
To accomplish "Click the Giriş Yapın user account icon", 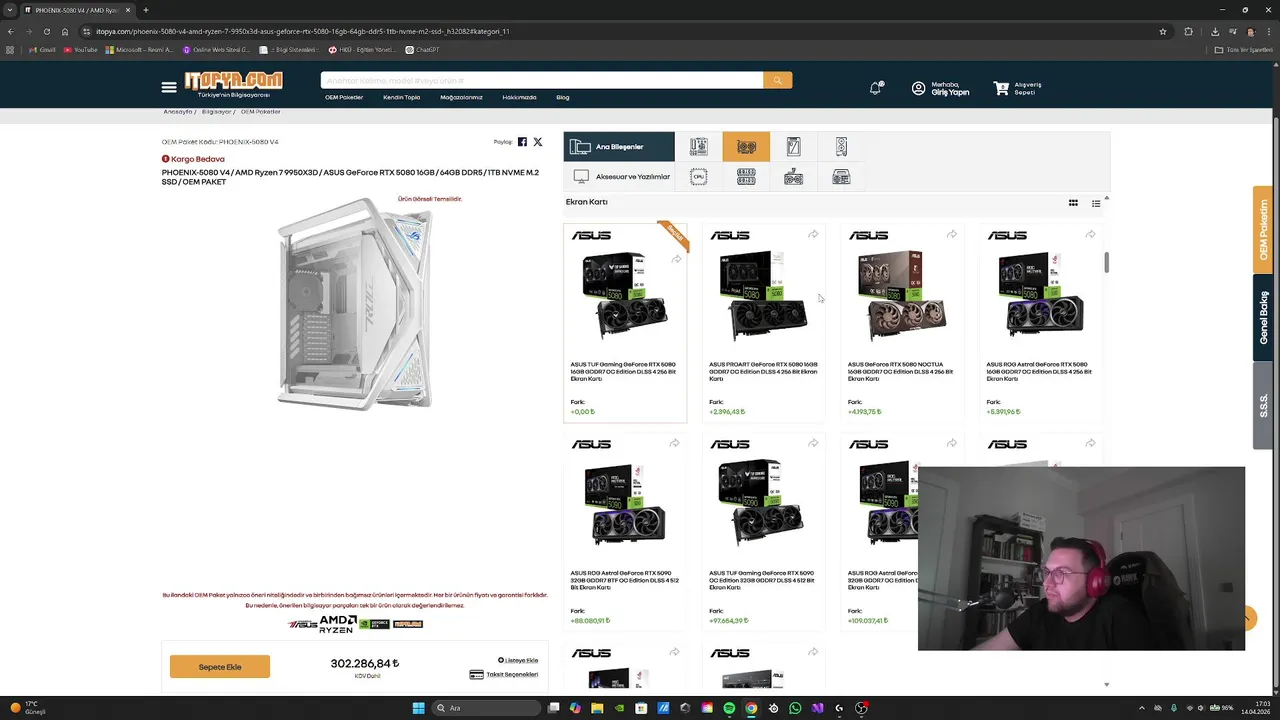I will point(918,88).
